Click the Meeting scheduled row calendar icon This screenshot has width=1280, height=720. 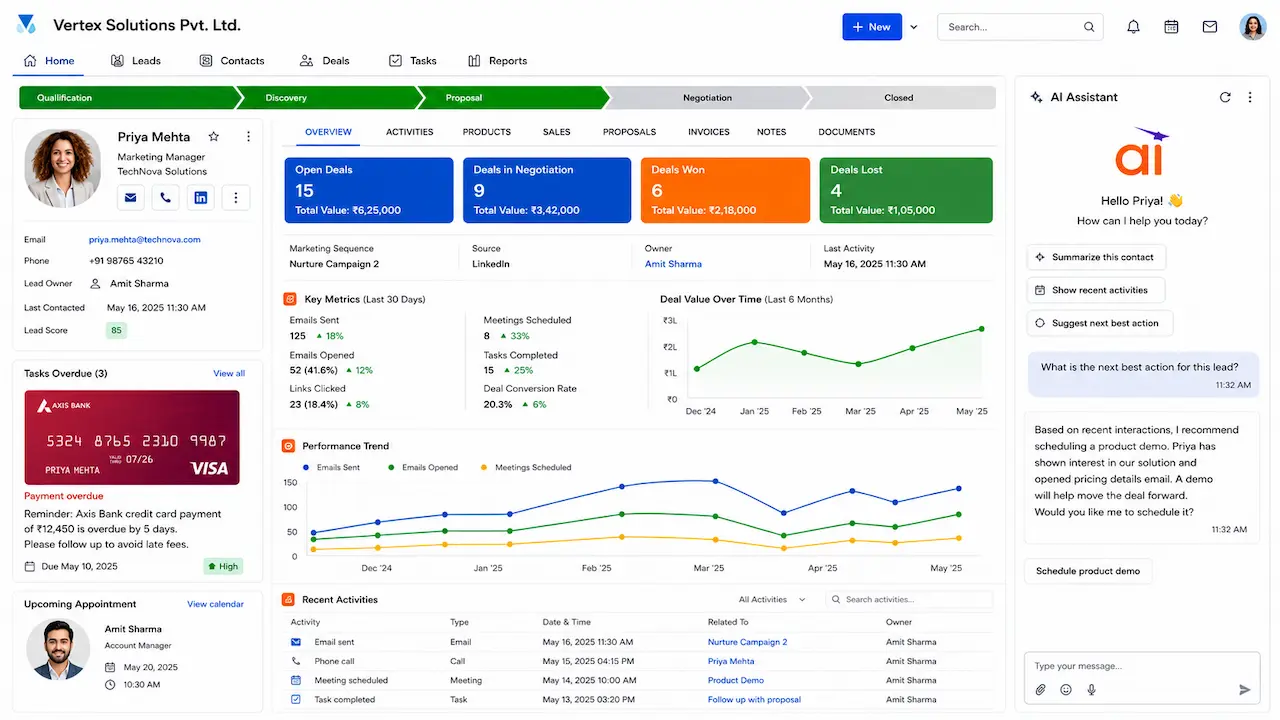click(296, 680)
